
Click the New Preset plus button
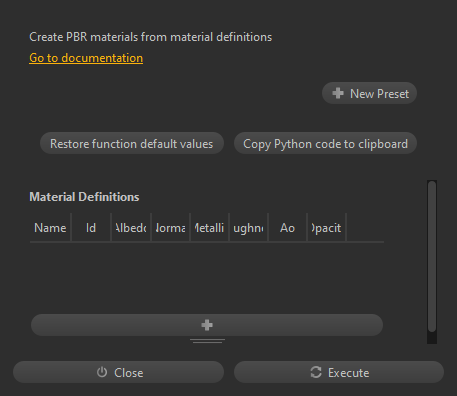[369, 93]
